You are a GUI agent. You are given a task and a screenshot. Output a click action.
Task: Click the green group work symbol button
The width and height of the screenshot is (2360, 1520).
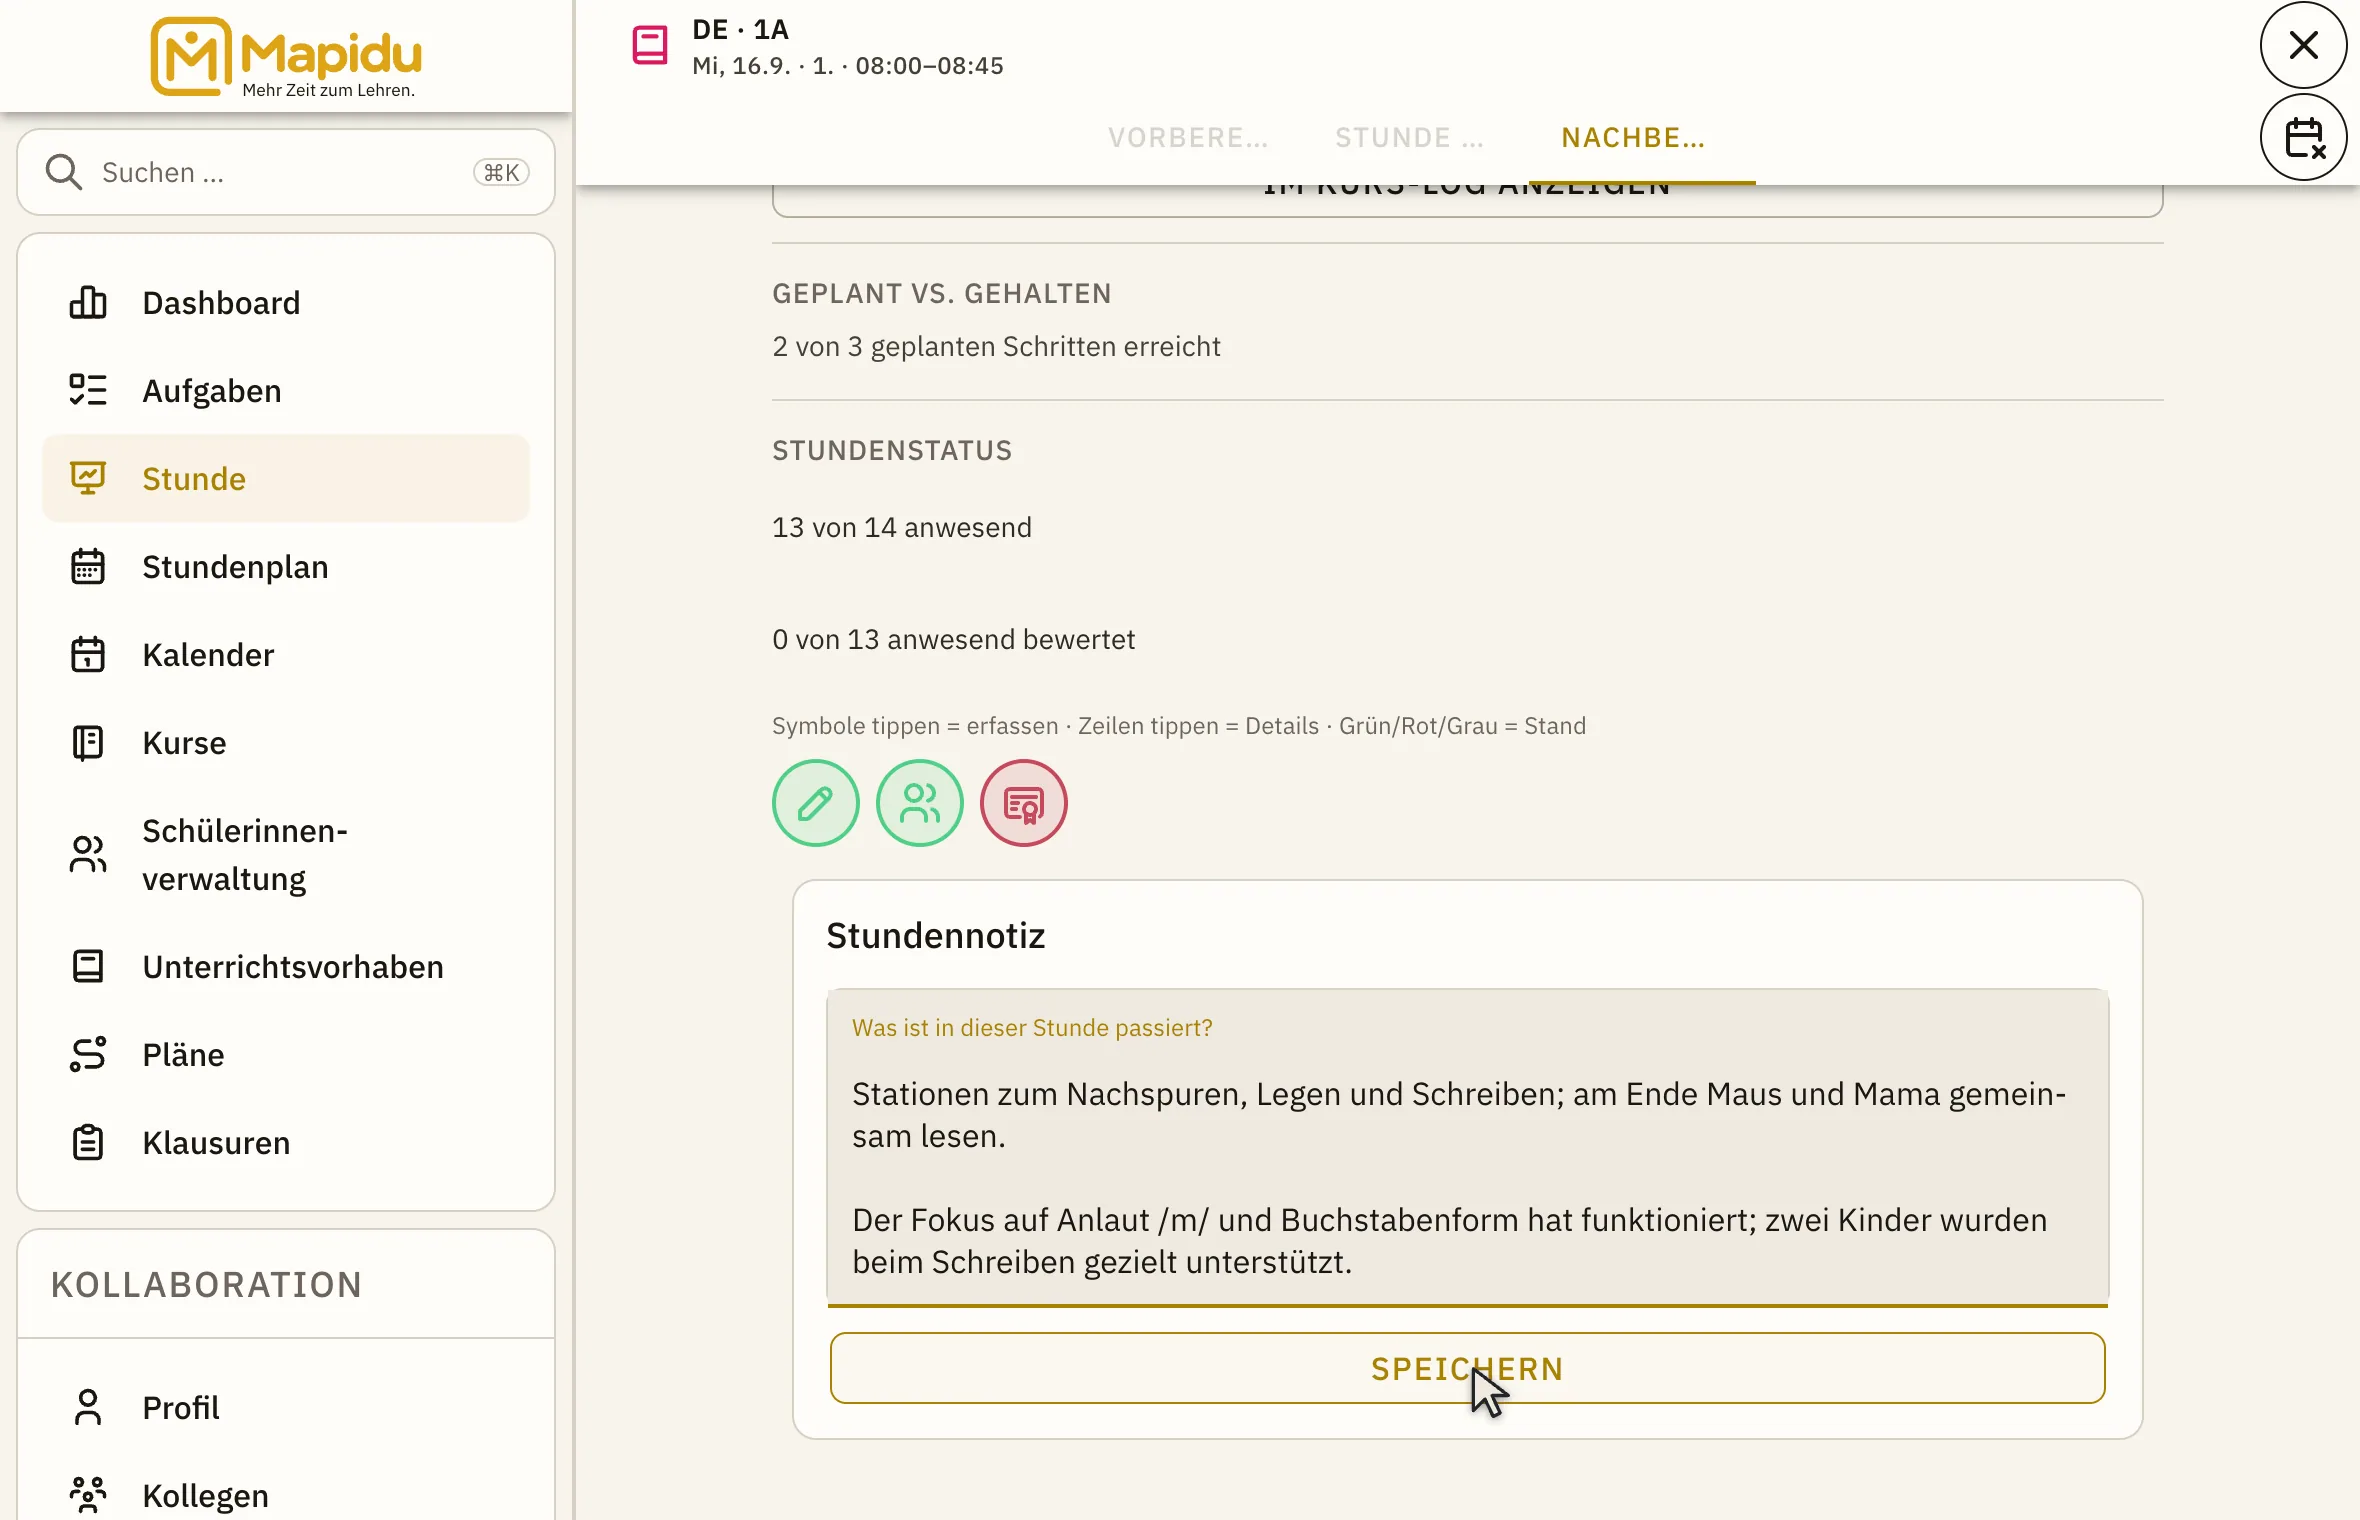(920, 803)
